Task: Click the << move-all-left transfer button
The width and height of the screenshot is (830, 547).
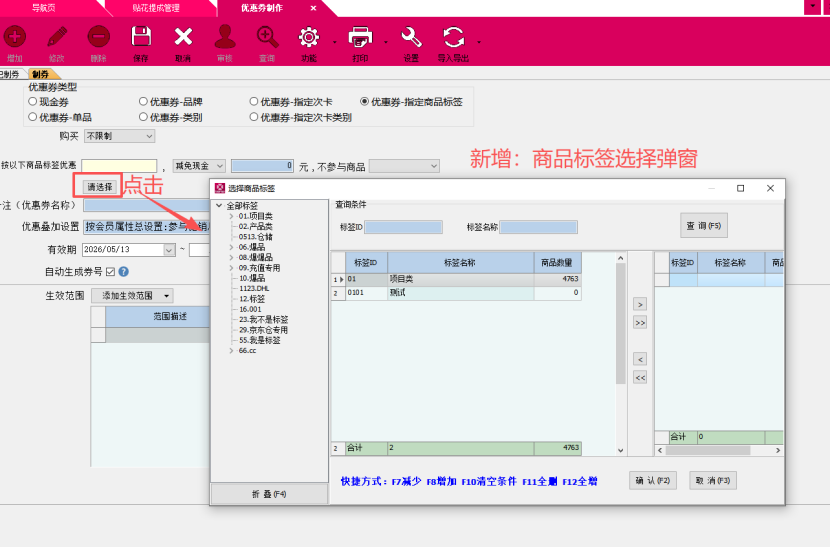Action: (640, 378)
